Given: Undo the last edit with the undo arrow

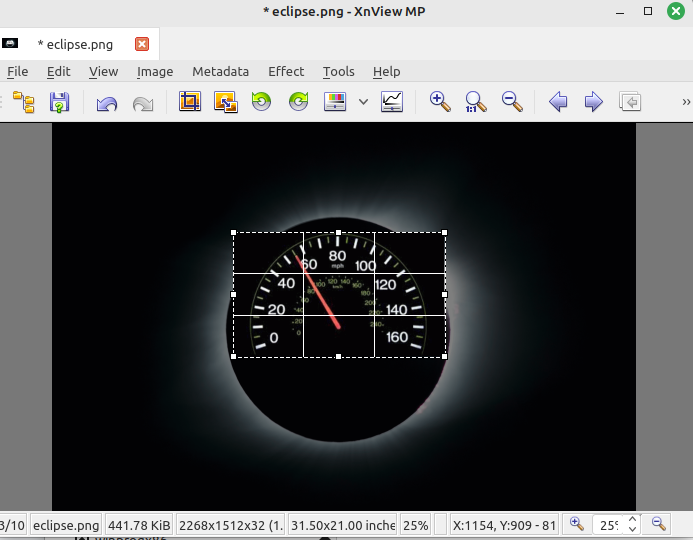Looking at the screenshot, I should (107, 103).
